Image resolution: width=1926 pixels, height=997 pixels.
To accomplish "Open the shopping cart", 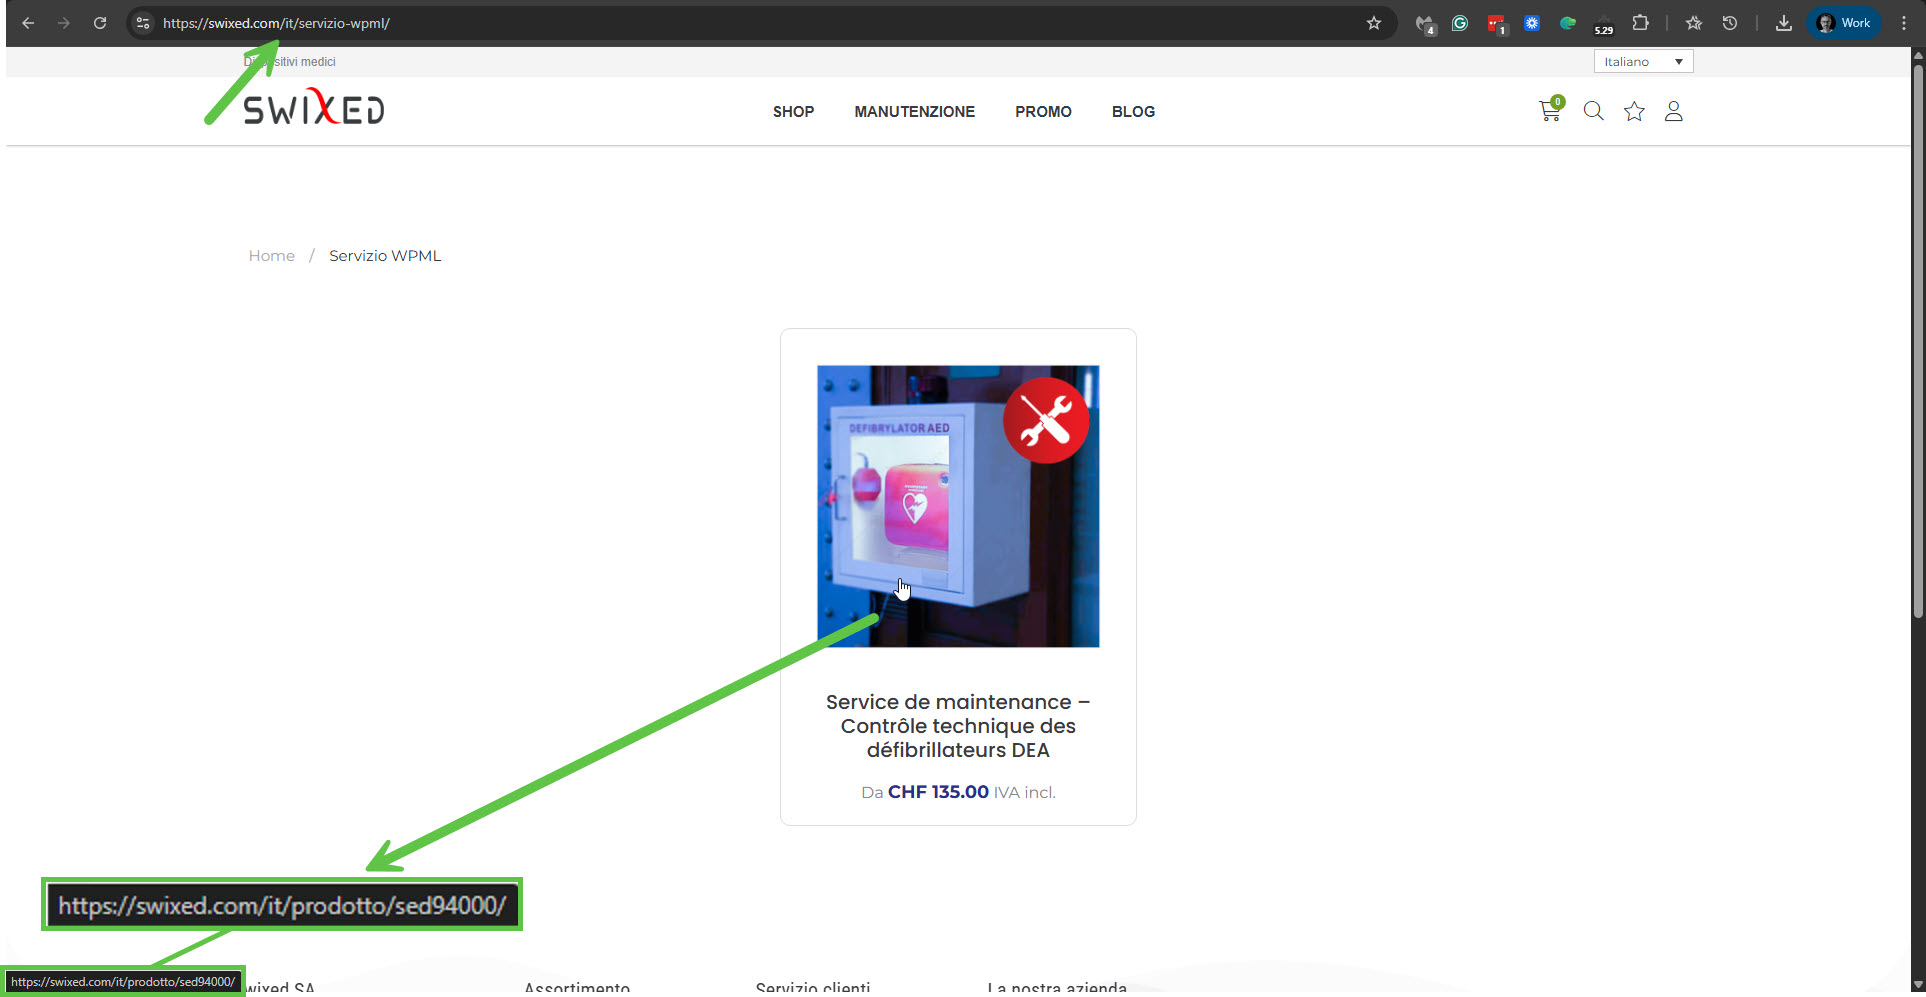I will click(1551, 110).
